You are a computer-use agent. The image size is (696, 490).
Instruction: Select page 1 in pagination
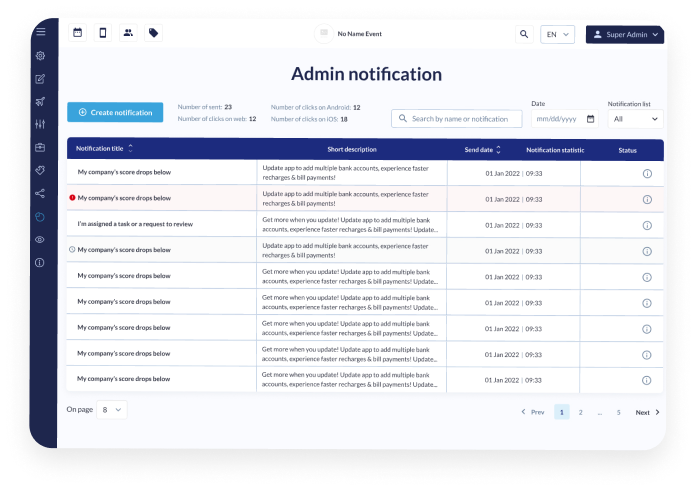click(x=562, y=412)
